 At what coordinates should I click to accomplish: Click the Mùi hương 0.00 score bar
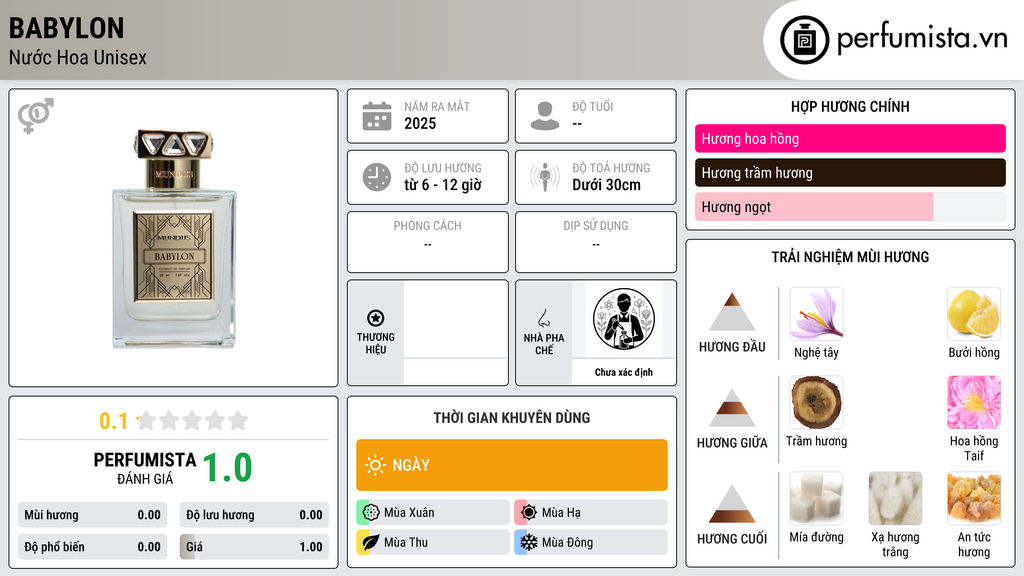[x=93, y=515]
